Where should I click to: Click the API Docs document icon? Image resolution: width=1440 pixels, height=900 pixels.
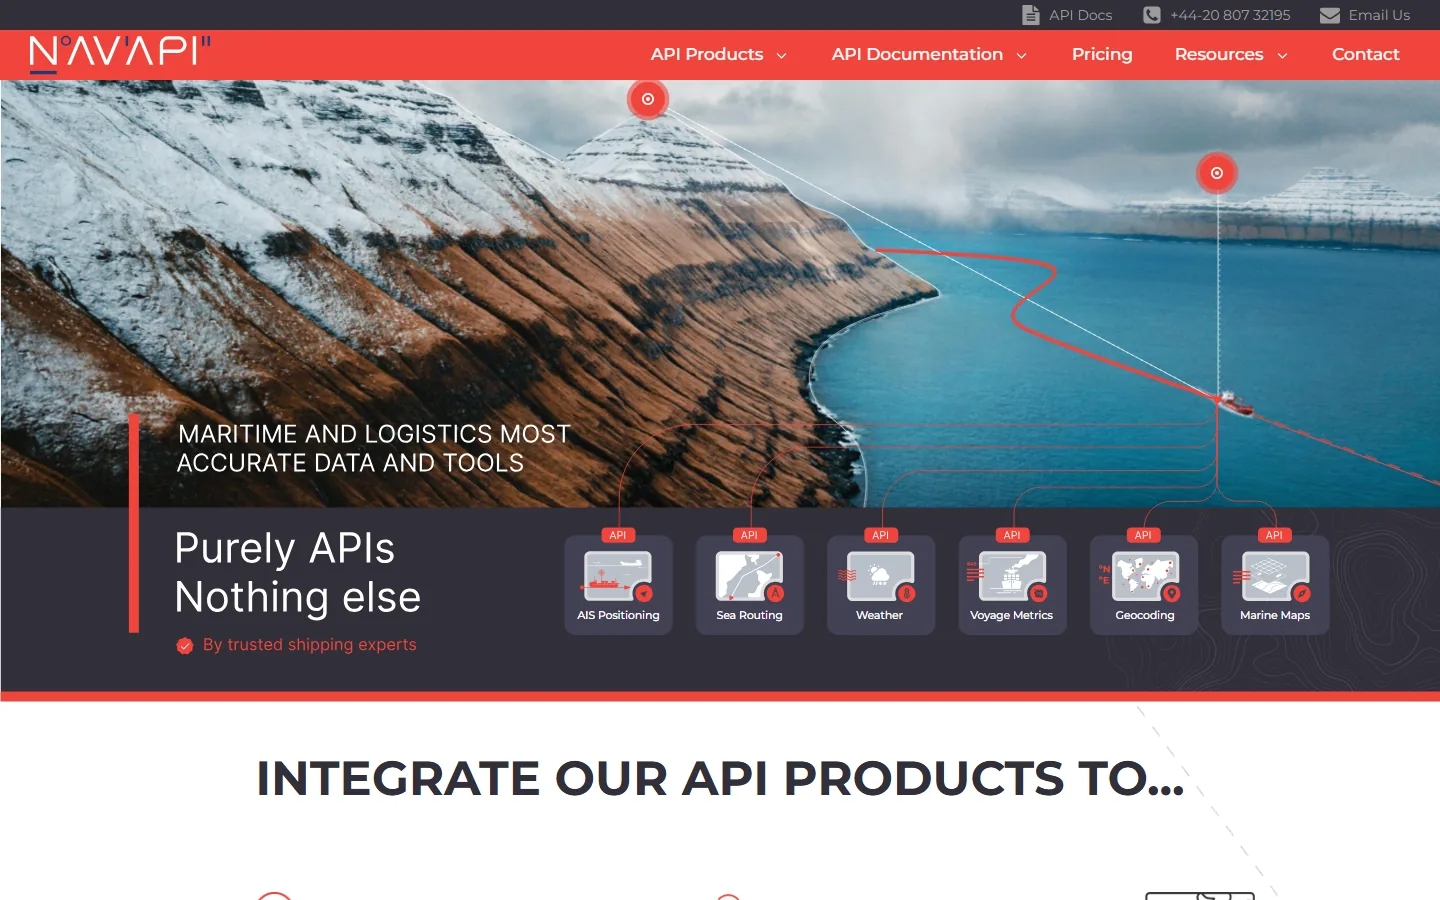tap(1031, 15)
